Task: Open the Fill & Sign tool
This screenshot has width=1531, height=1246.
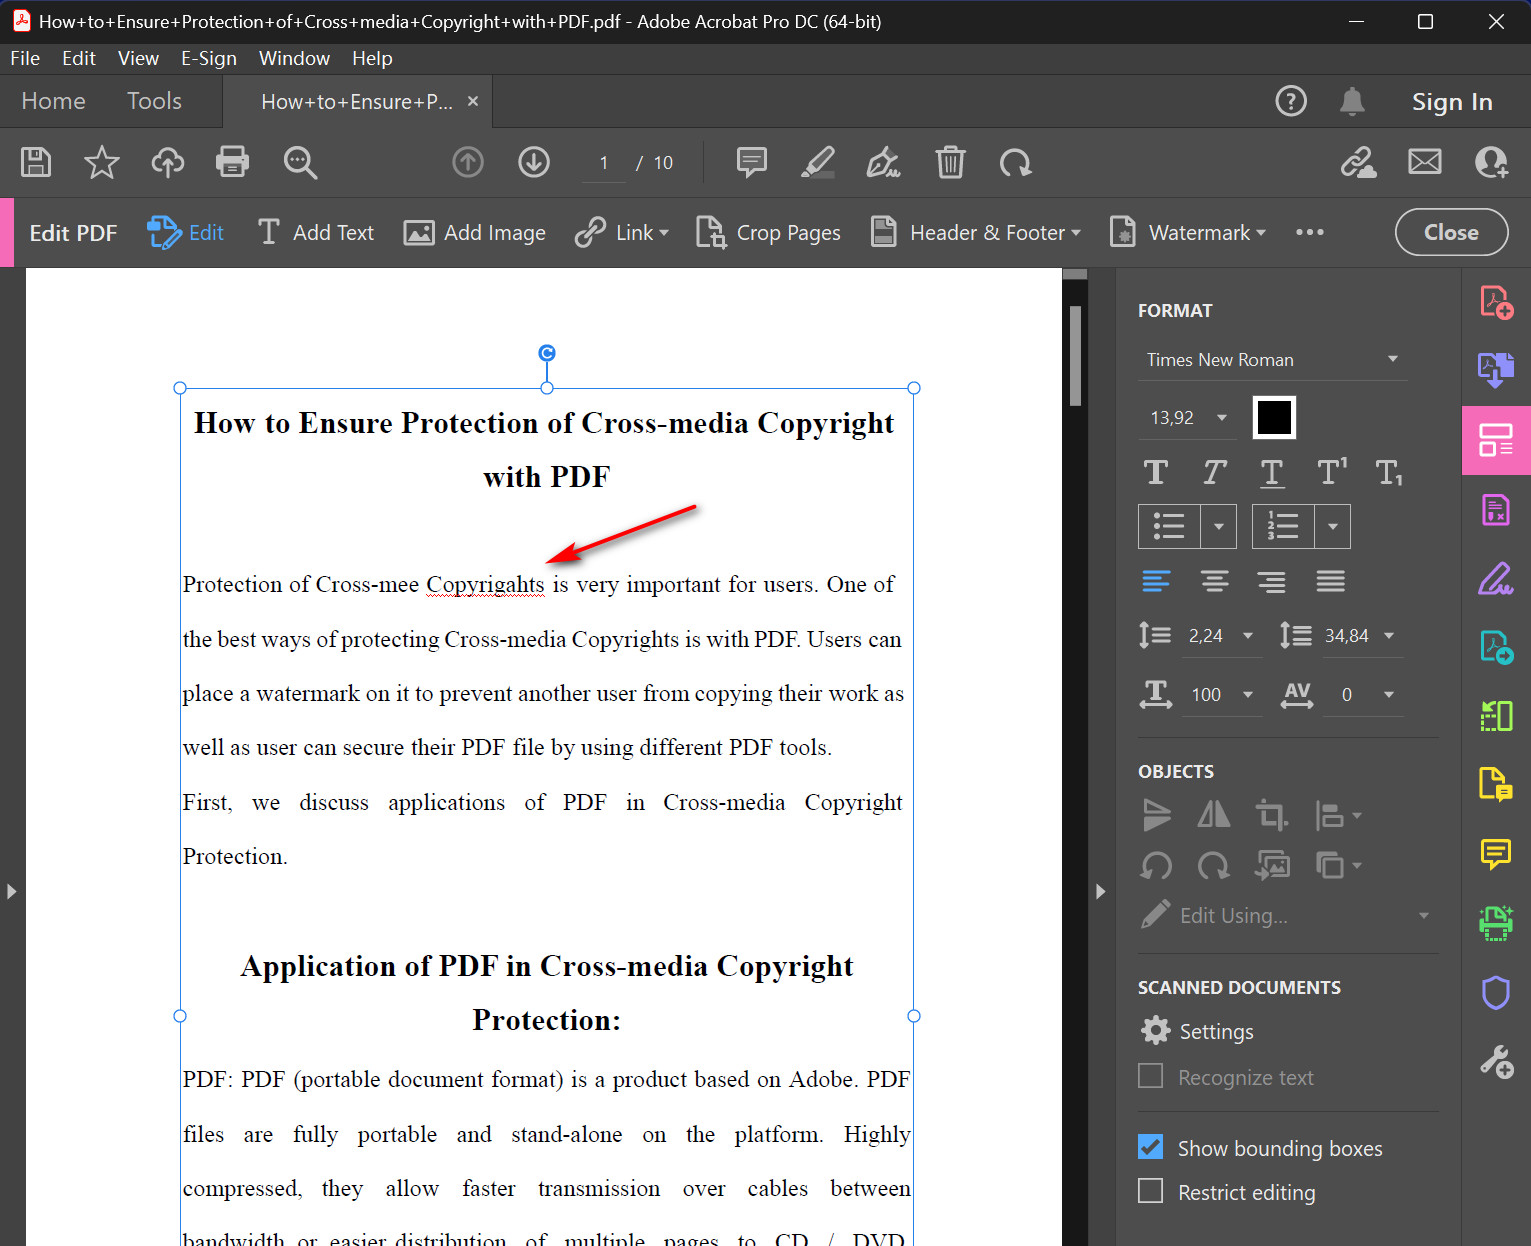Action: (x=1495, y=579)
